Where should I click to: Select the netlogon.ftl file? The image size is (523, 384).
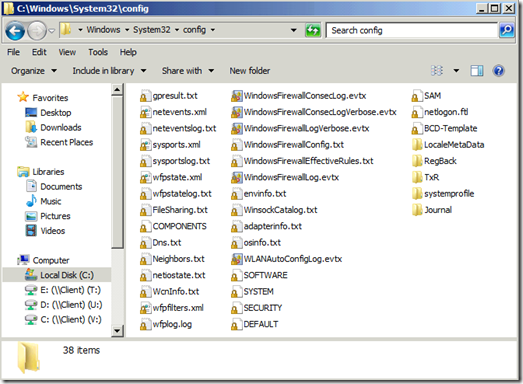pyautogui.click(x=440, y=112)
